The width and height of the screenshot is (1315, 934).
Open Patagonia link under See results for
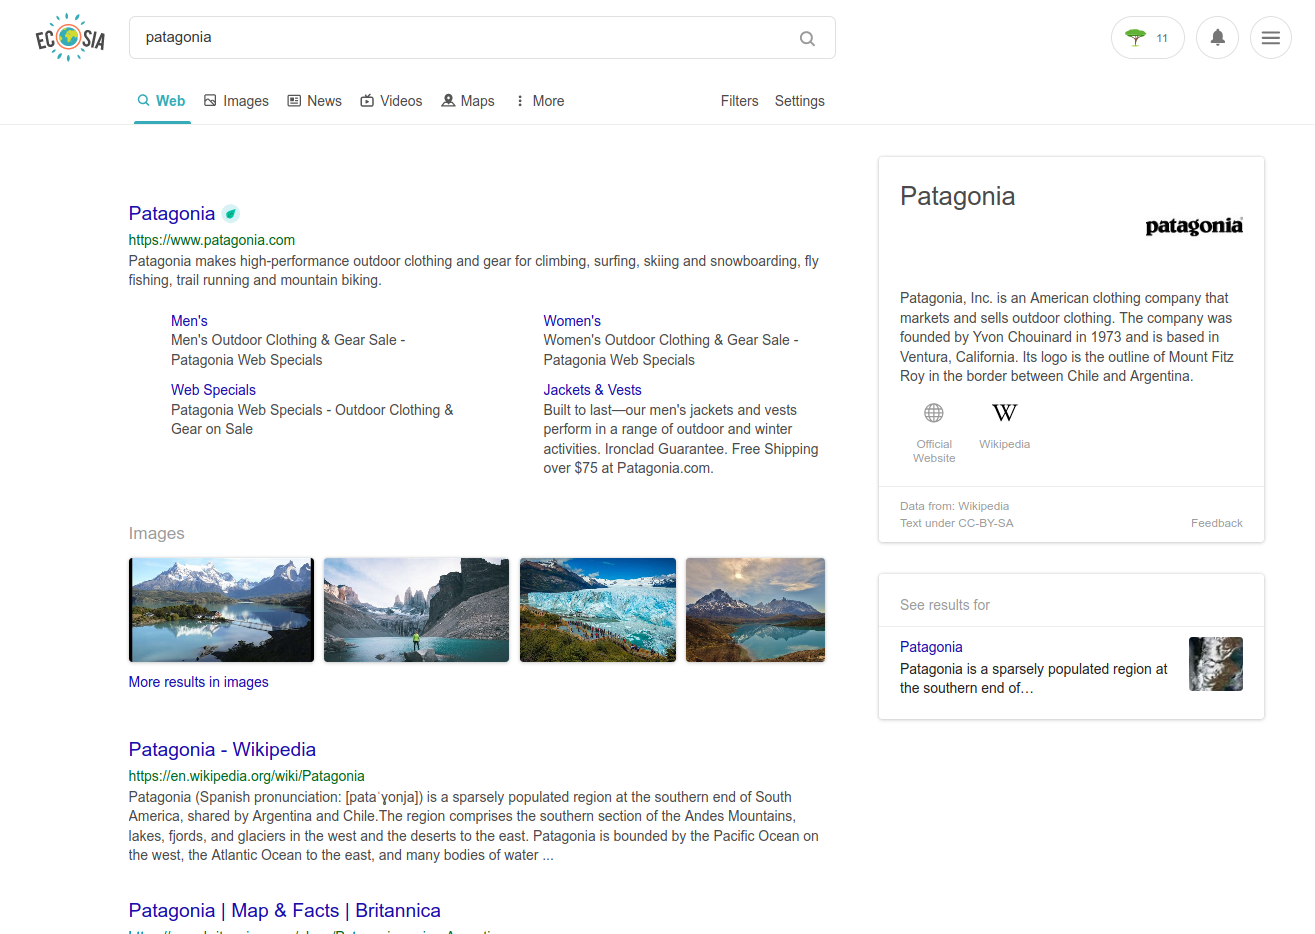pos(931,647)
